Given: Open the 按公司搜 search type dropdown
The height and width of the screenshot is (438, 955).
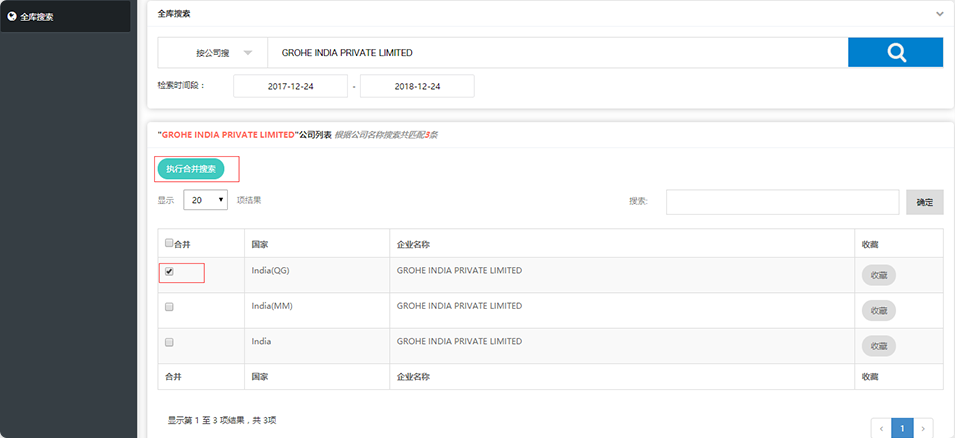Looking at the screenshot, I should click(x=213, y=53).
